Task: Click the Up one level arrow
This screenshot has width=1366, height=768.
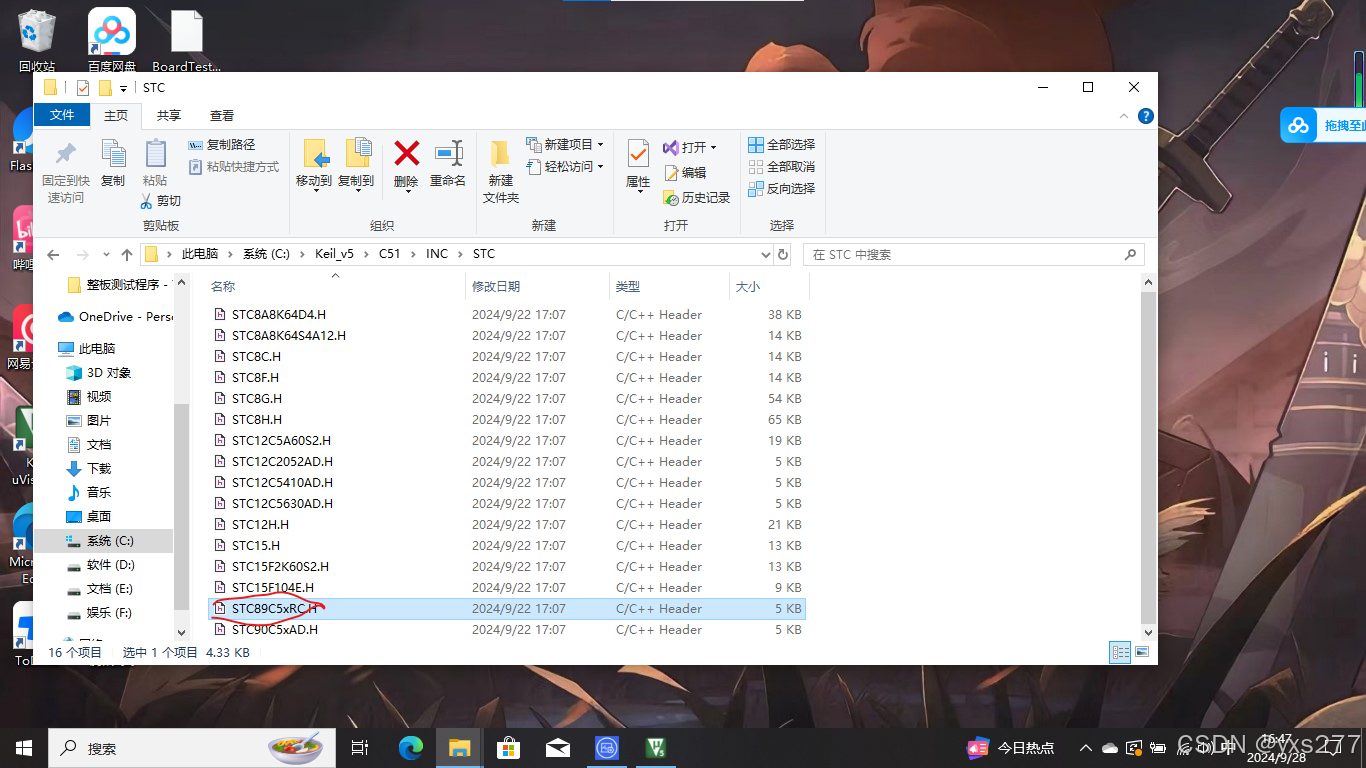Action: (127, 254)
